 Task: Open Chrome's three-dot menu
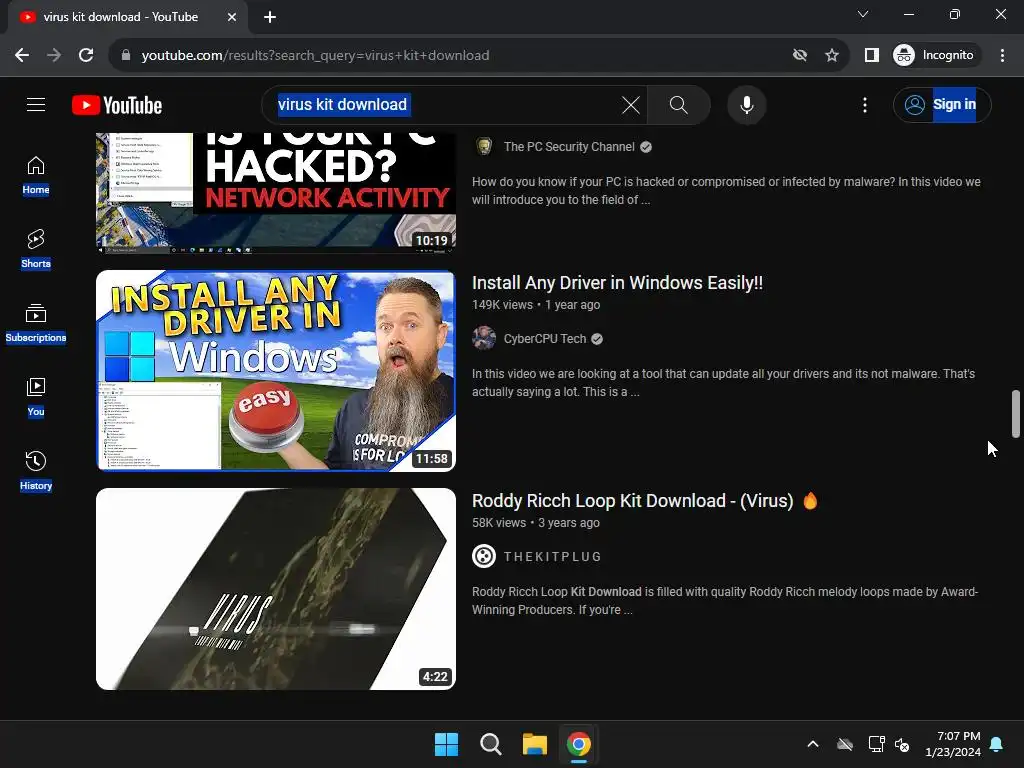coord(1002,55)
